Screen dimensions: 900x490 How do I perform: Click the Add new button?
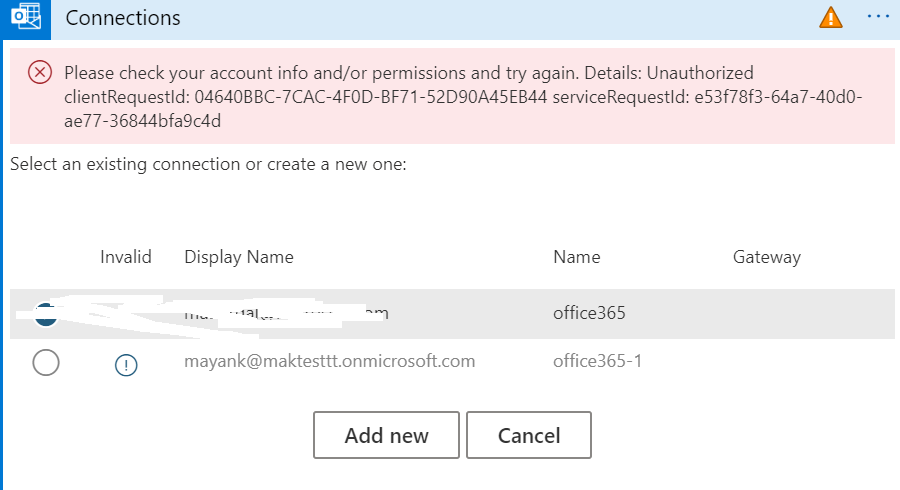point(386,435)
